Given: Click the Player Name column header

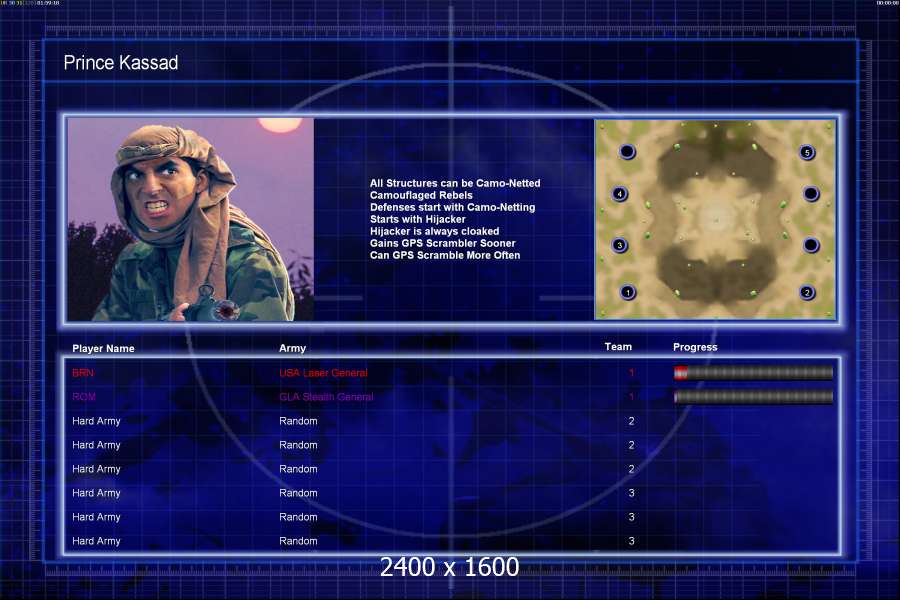Looking at the screenshot, I should pyautogui.click(x=103, y=349).
